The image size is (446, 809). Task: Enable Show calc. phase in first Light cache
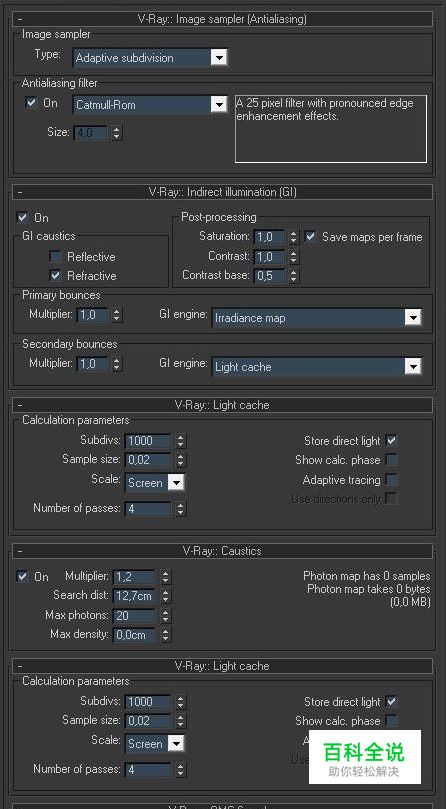point(392,460)
